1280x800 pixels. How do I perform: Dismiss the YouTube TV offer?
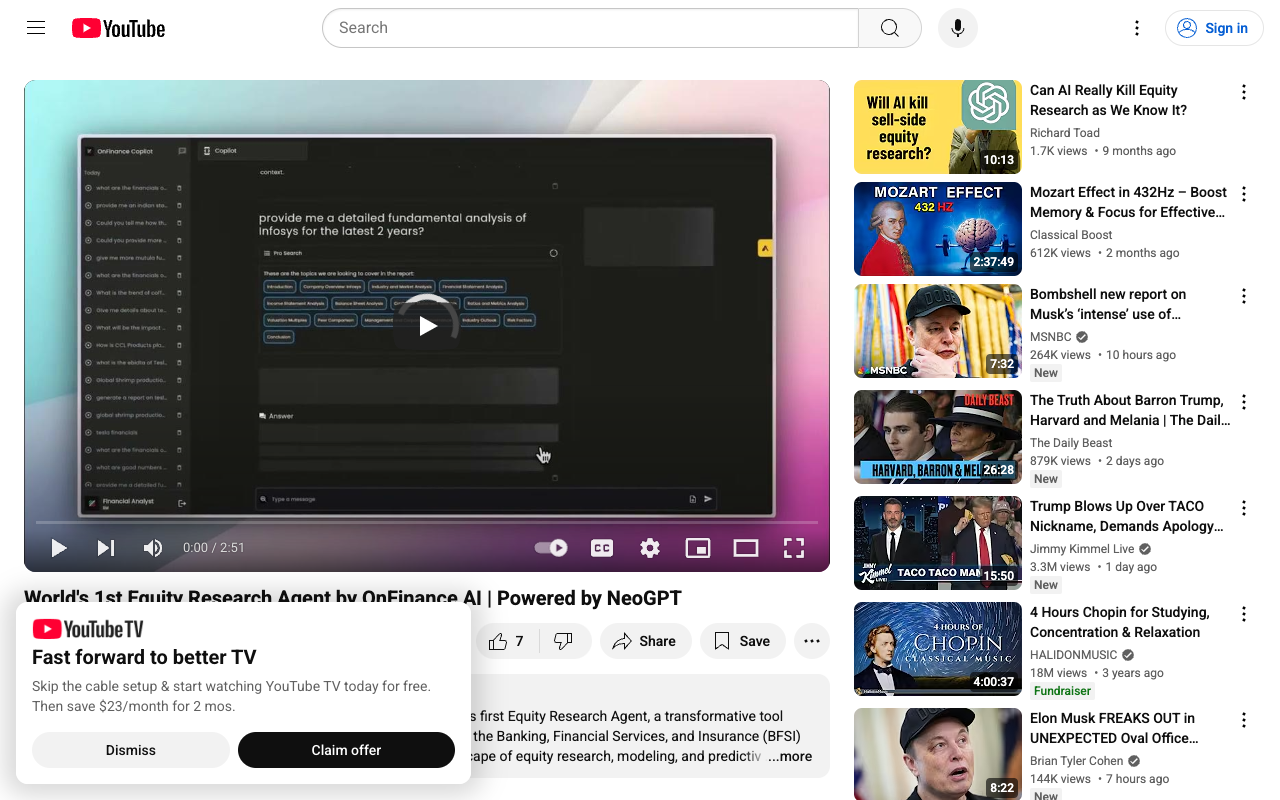coord(131,750)
